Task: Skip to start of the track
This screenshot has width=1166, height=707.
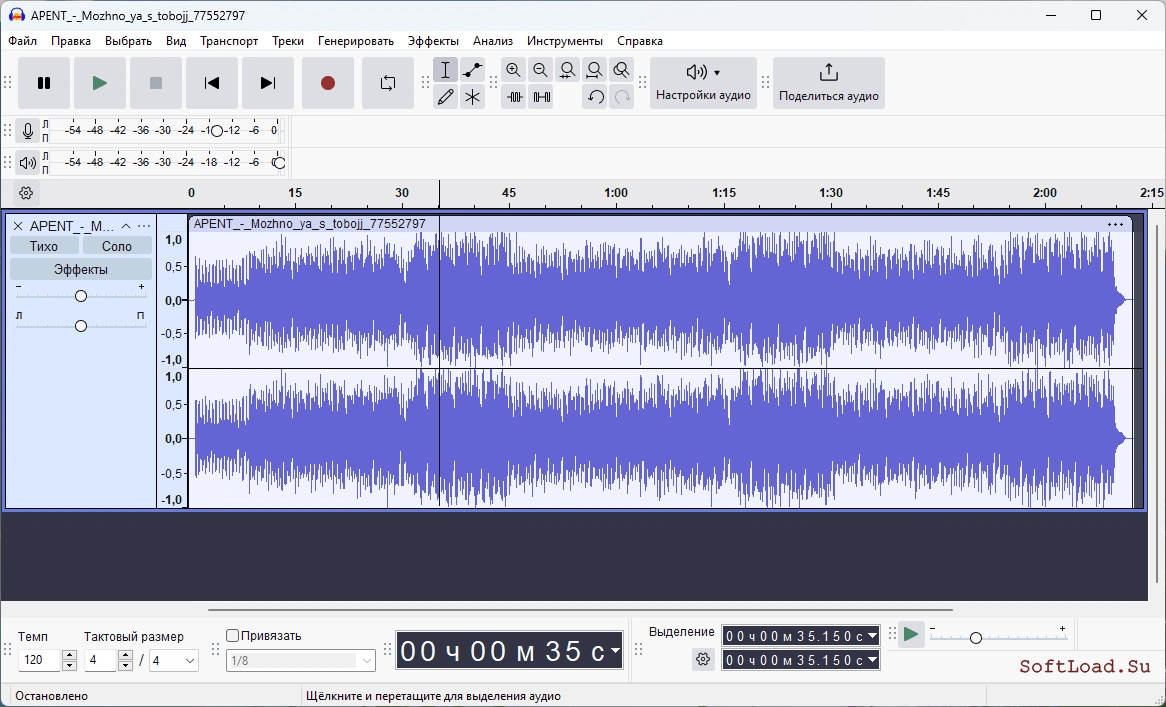Action: coord(212,83)
